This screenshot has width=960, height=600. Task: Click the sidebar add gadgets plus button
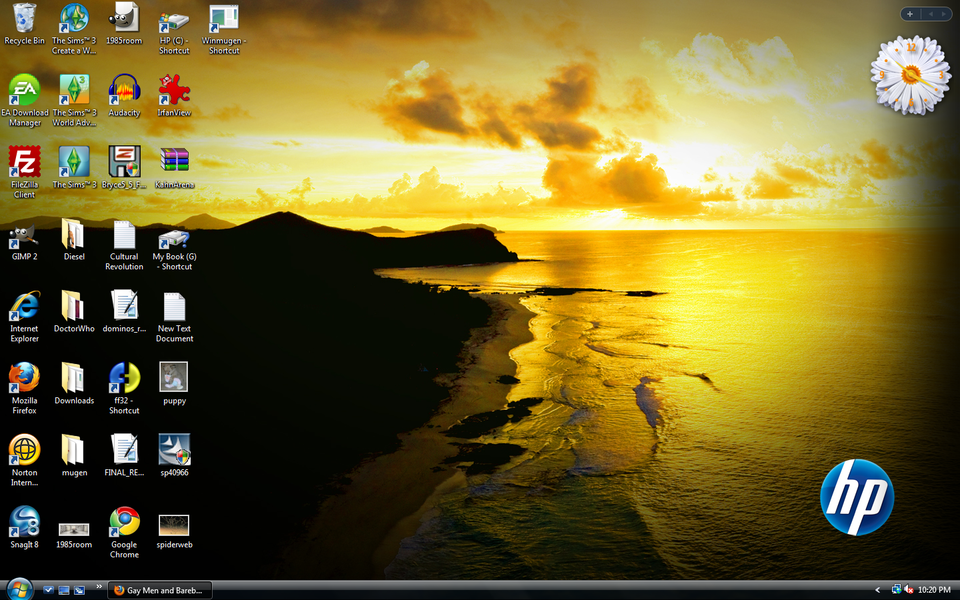tap(910, 14)
